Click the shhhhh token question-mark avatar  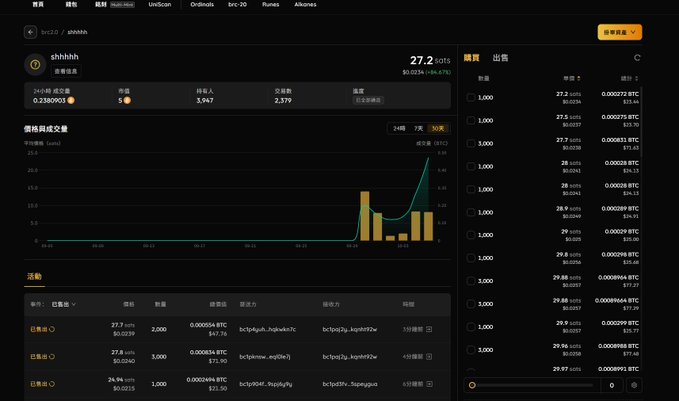(35, 65)
